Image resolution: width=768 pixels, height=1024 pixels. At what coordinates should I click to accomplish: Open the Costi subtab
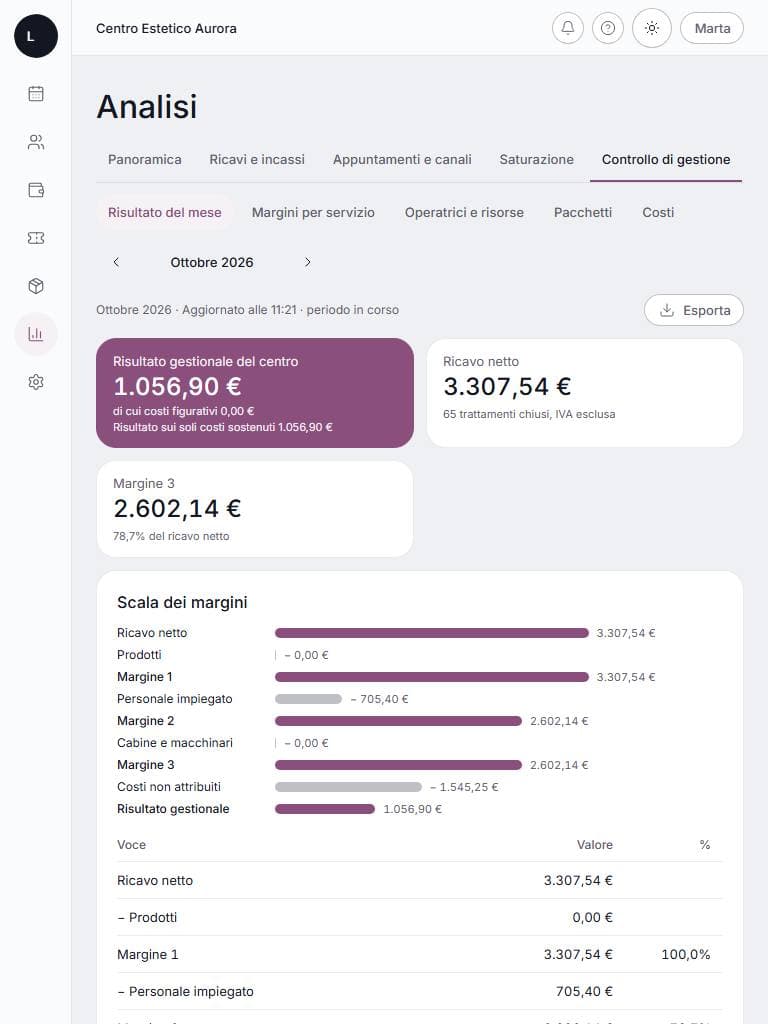[658, 212]
